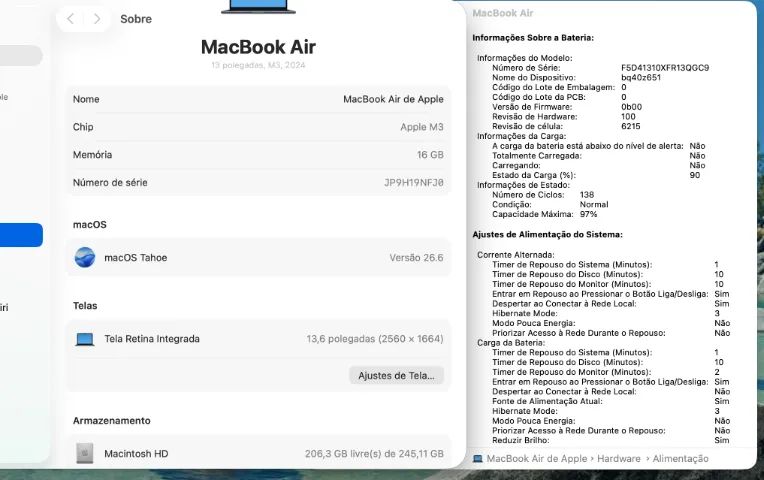Click the Tela Retina Integrada display icon
Image resolution: width=764 pixels, height=480 pixels.
[x=85, y=339]
